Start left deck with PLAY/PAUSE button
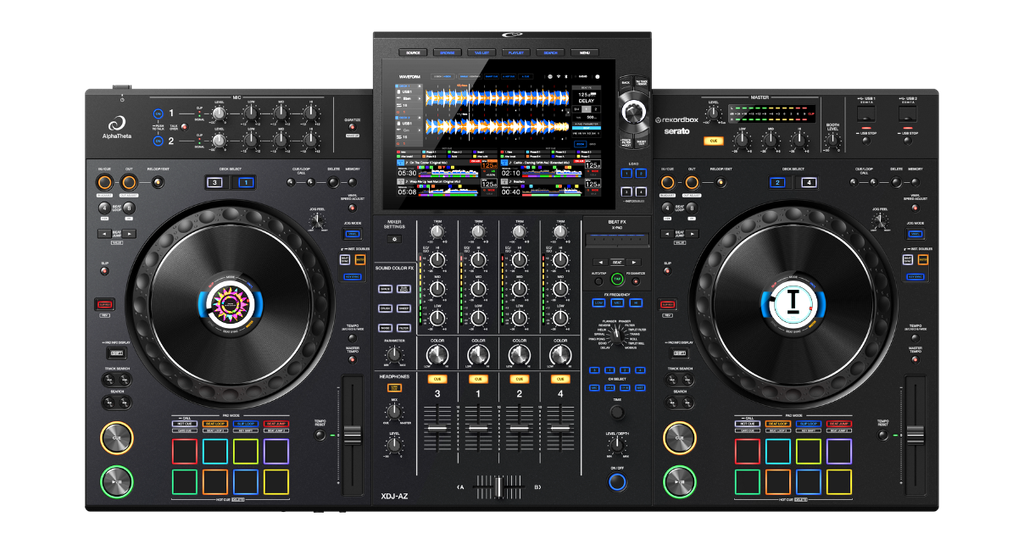Viewport: 1024px width, 544px height. pos(116,481)
